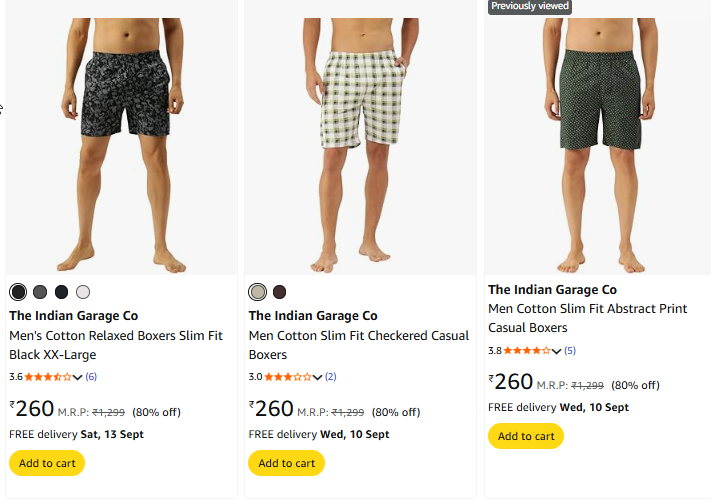Open the (5) reviews count link
This screenshot has width=711, height=504.
coord(570,351)
